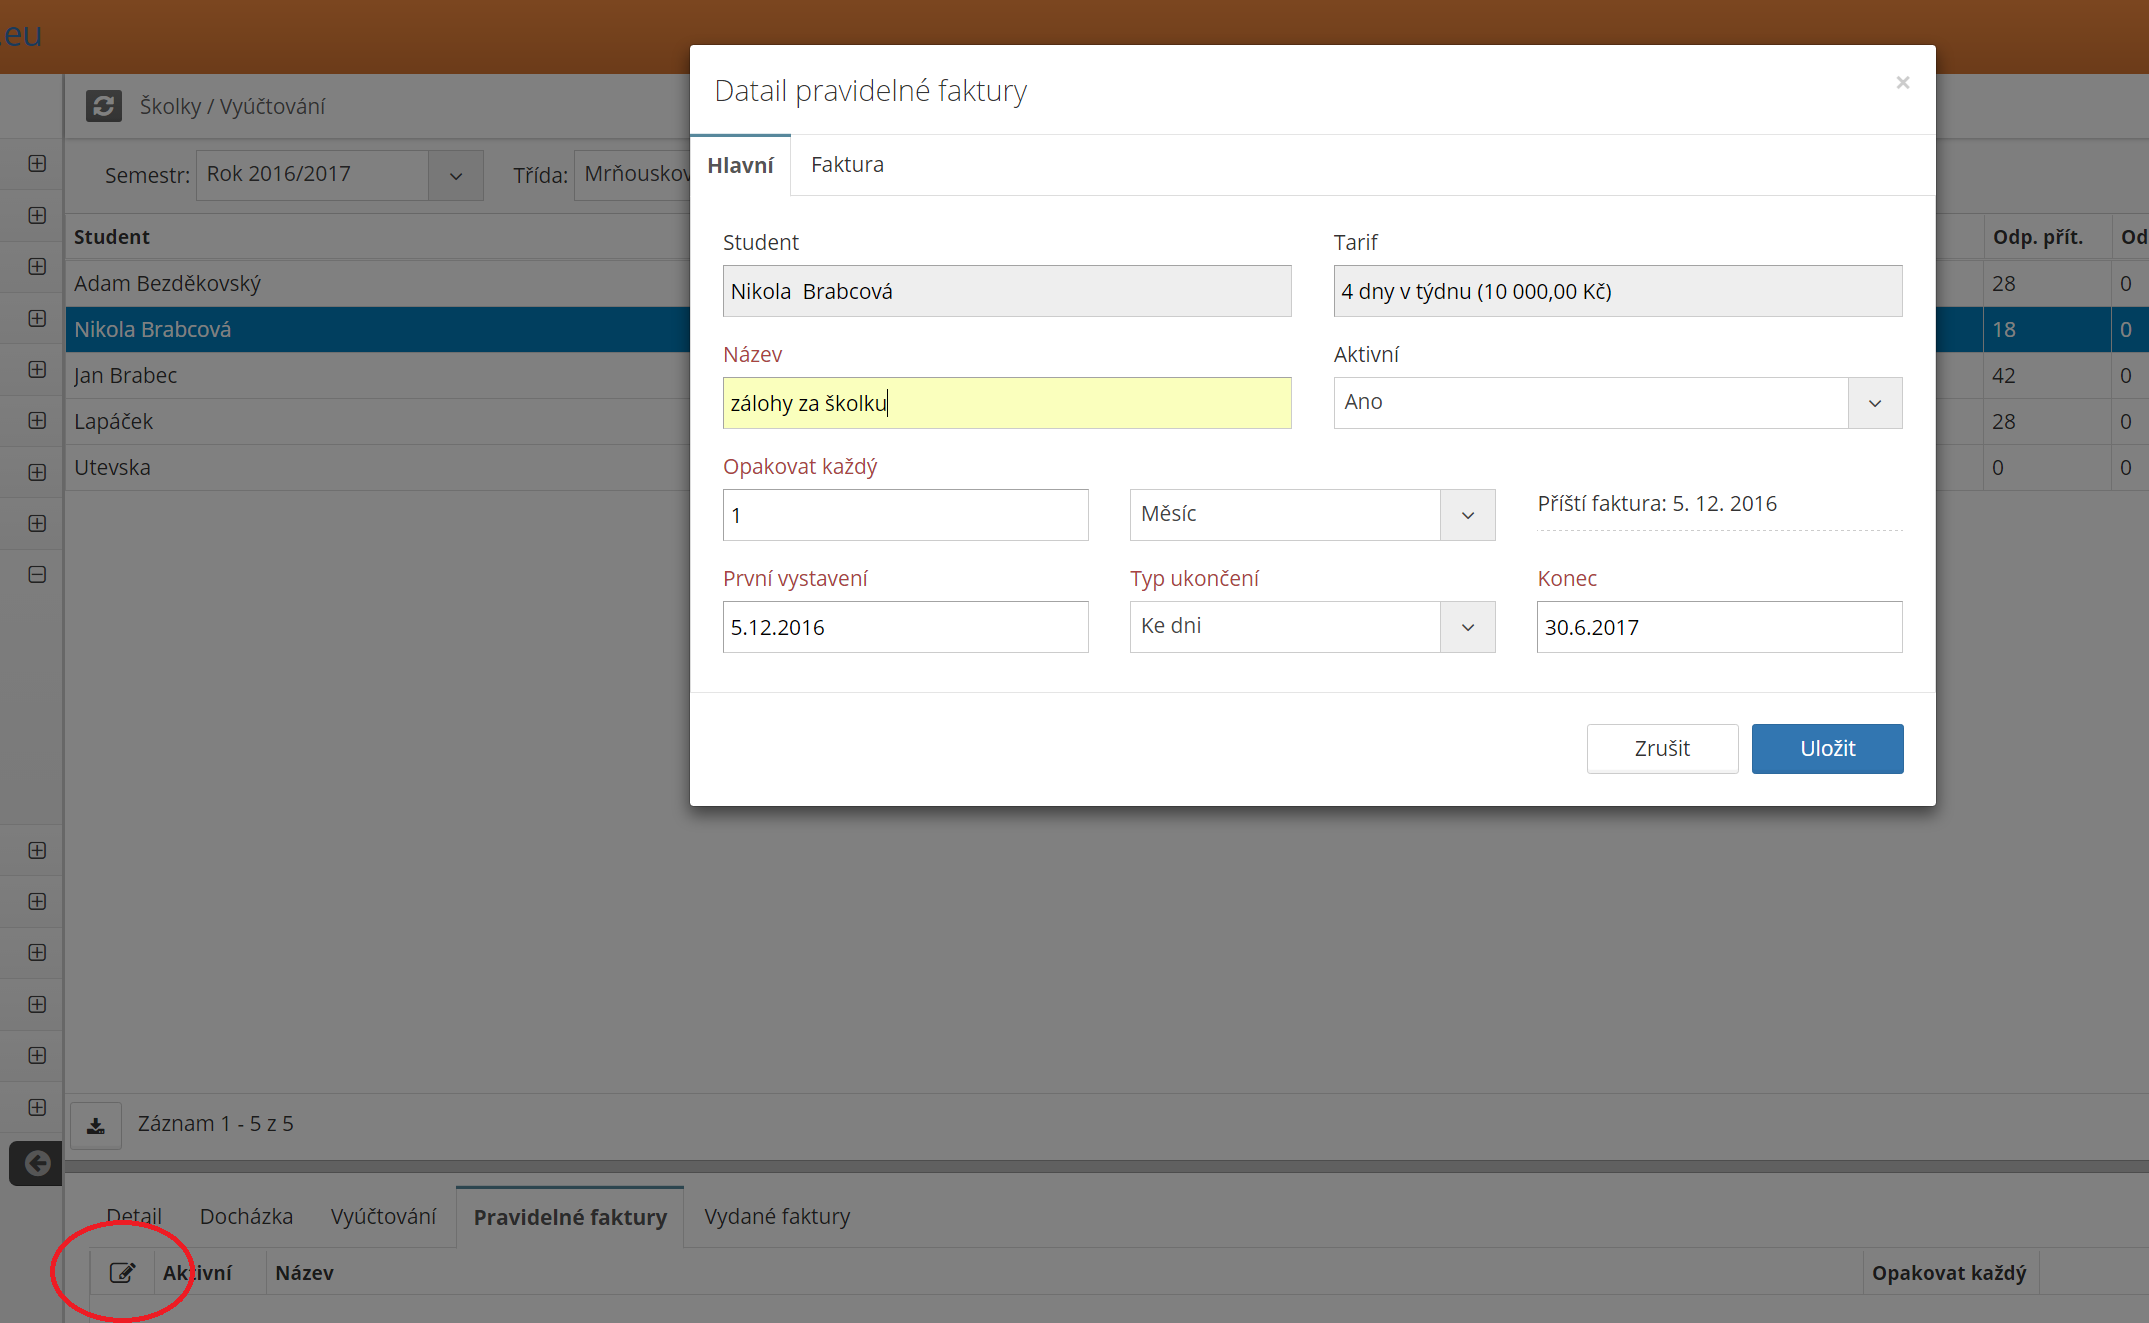This screenshot has width=2149, height=1323.
Task: Expand the bottommost plus icon in sidebar
Action: (37, 1107)
